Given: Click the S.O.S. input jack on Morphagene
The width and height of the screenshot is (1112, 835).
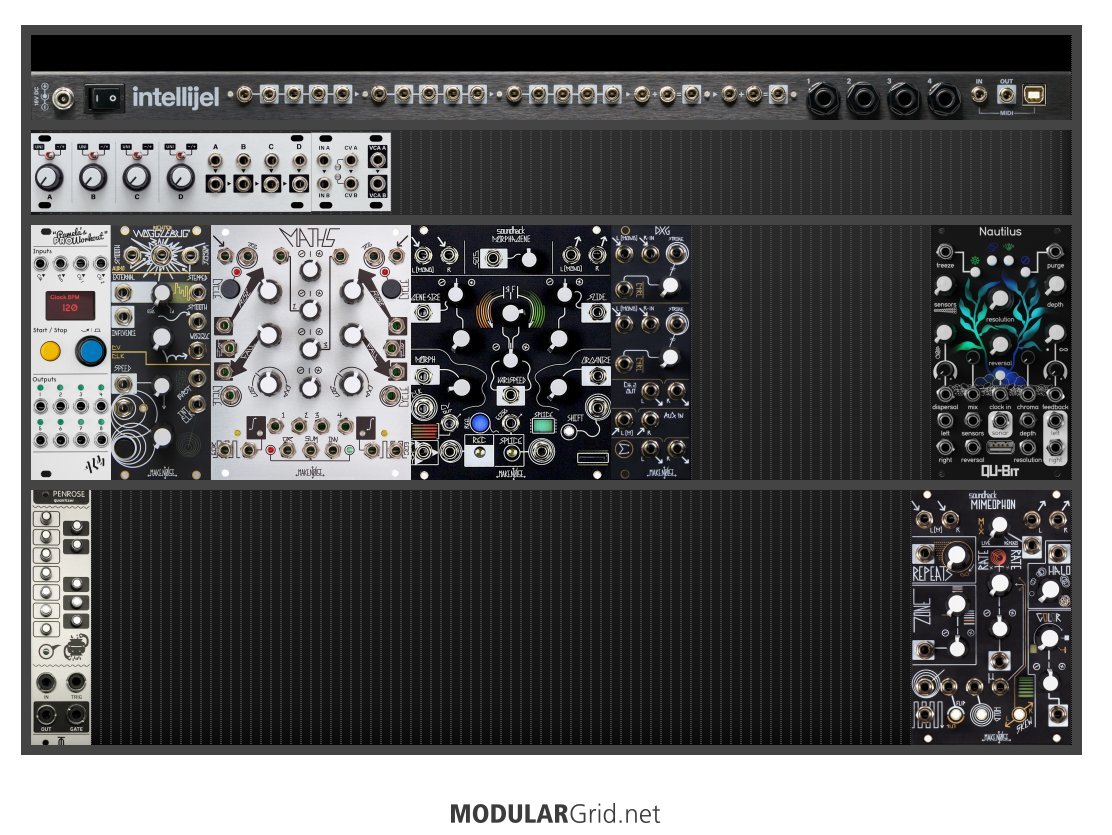Looking at the screenshot, I should click(492, 258).
